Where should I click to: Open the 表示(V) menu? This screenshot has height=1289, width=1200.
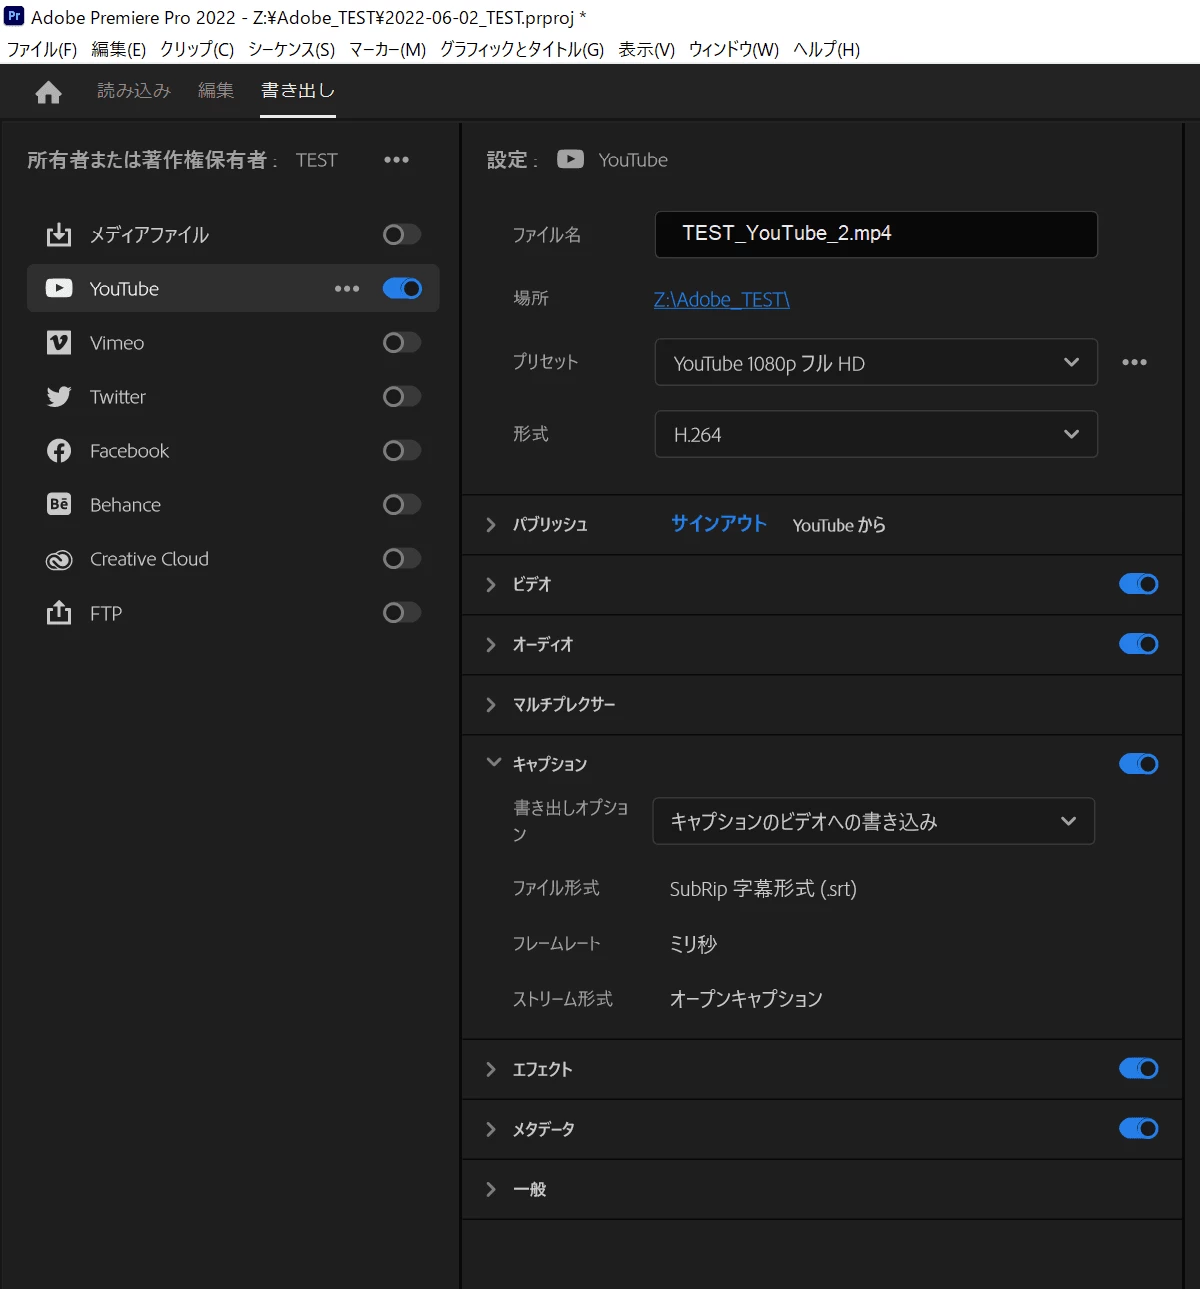click(646, 49)
